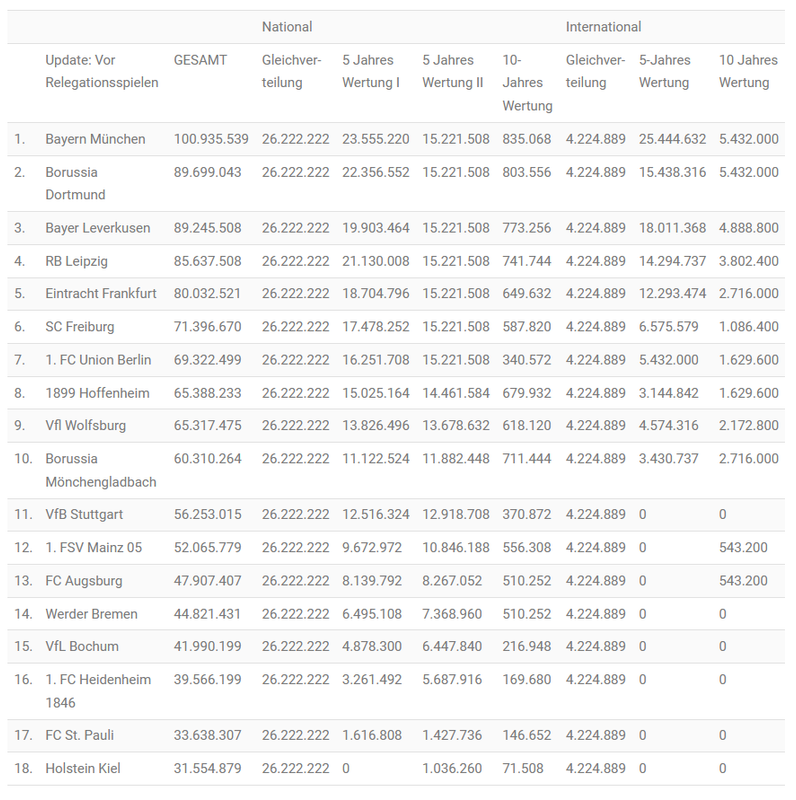Select the 'Werder Bremen' team name
The image size is (796, 800).
coord(91,614)
